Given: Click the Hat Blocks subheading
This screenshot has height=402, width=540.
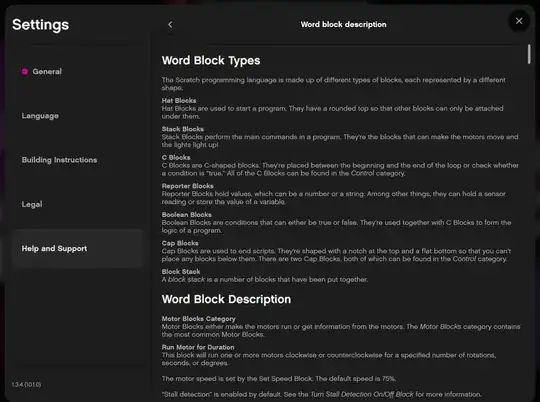Looking at the screenshot, I should tap(179, 101).
